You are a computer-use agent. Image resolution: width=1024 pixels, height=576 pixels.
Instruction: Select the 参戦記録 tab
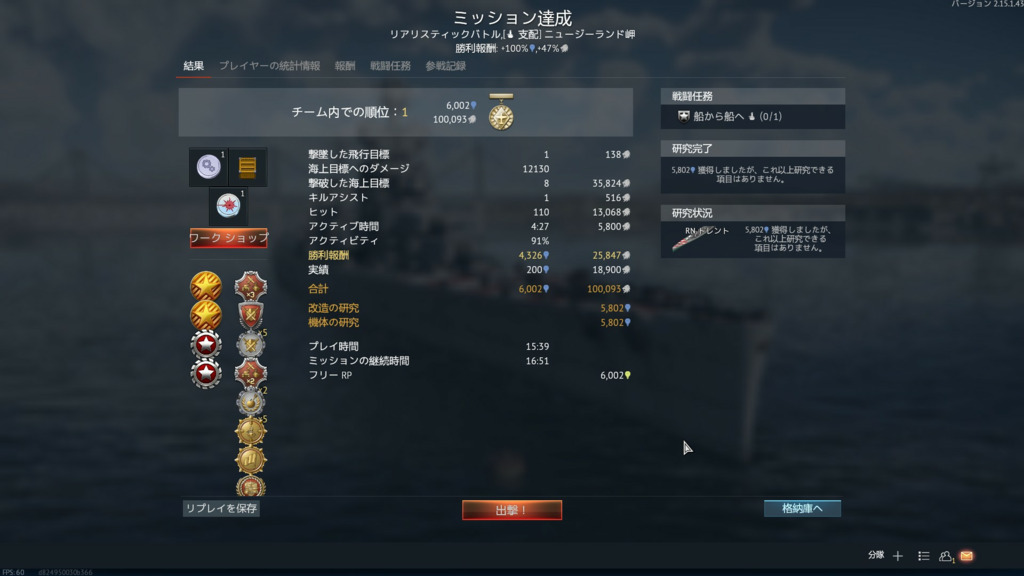(x=445, y=66)
